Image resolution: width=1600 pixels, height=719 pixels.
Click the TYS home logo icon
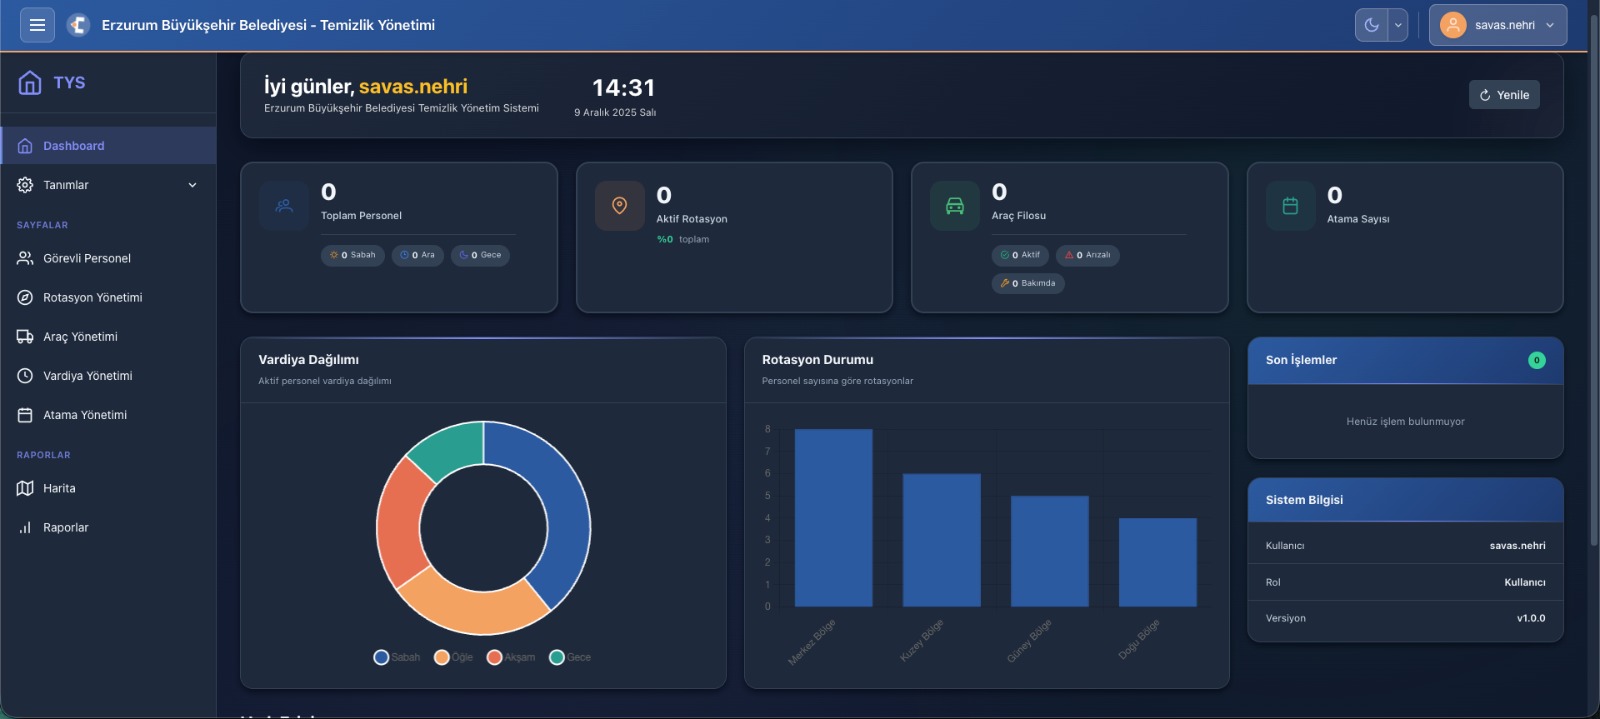tap(30, 82)
